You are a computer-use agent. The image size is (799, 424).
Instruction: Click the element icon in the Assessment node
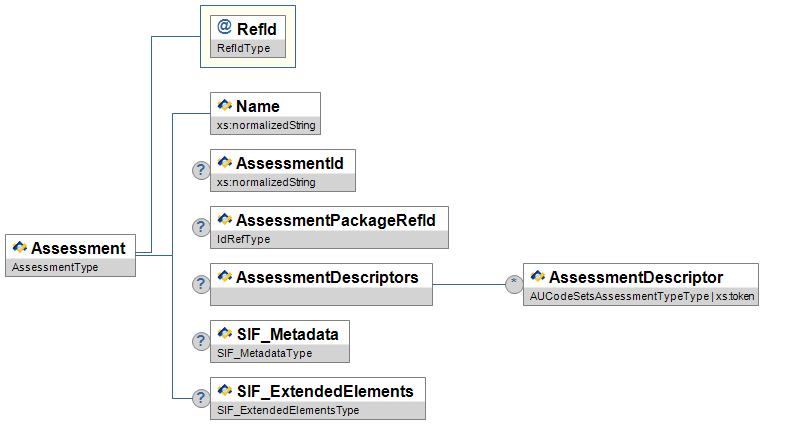(x=19, y=247)
